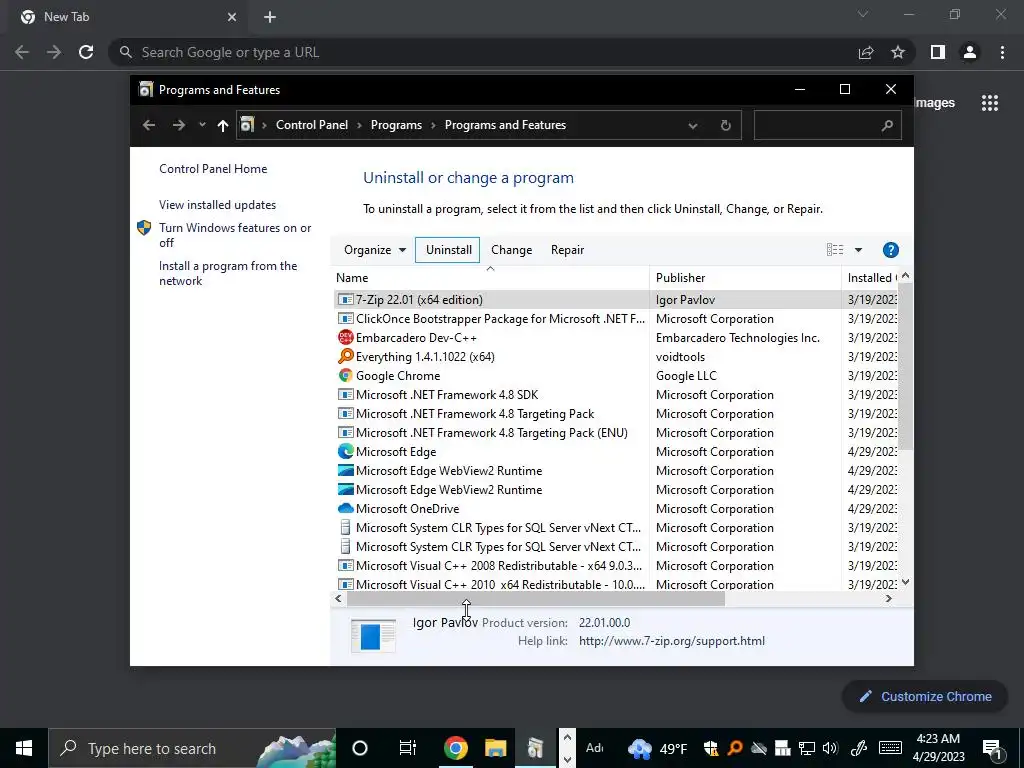This screenshot has height=768, width=1024.
Task: Open Task View on the taskbar
Action: coord(408,748)
